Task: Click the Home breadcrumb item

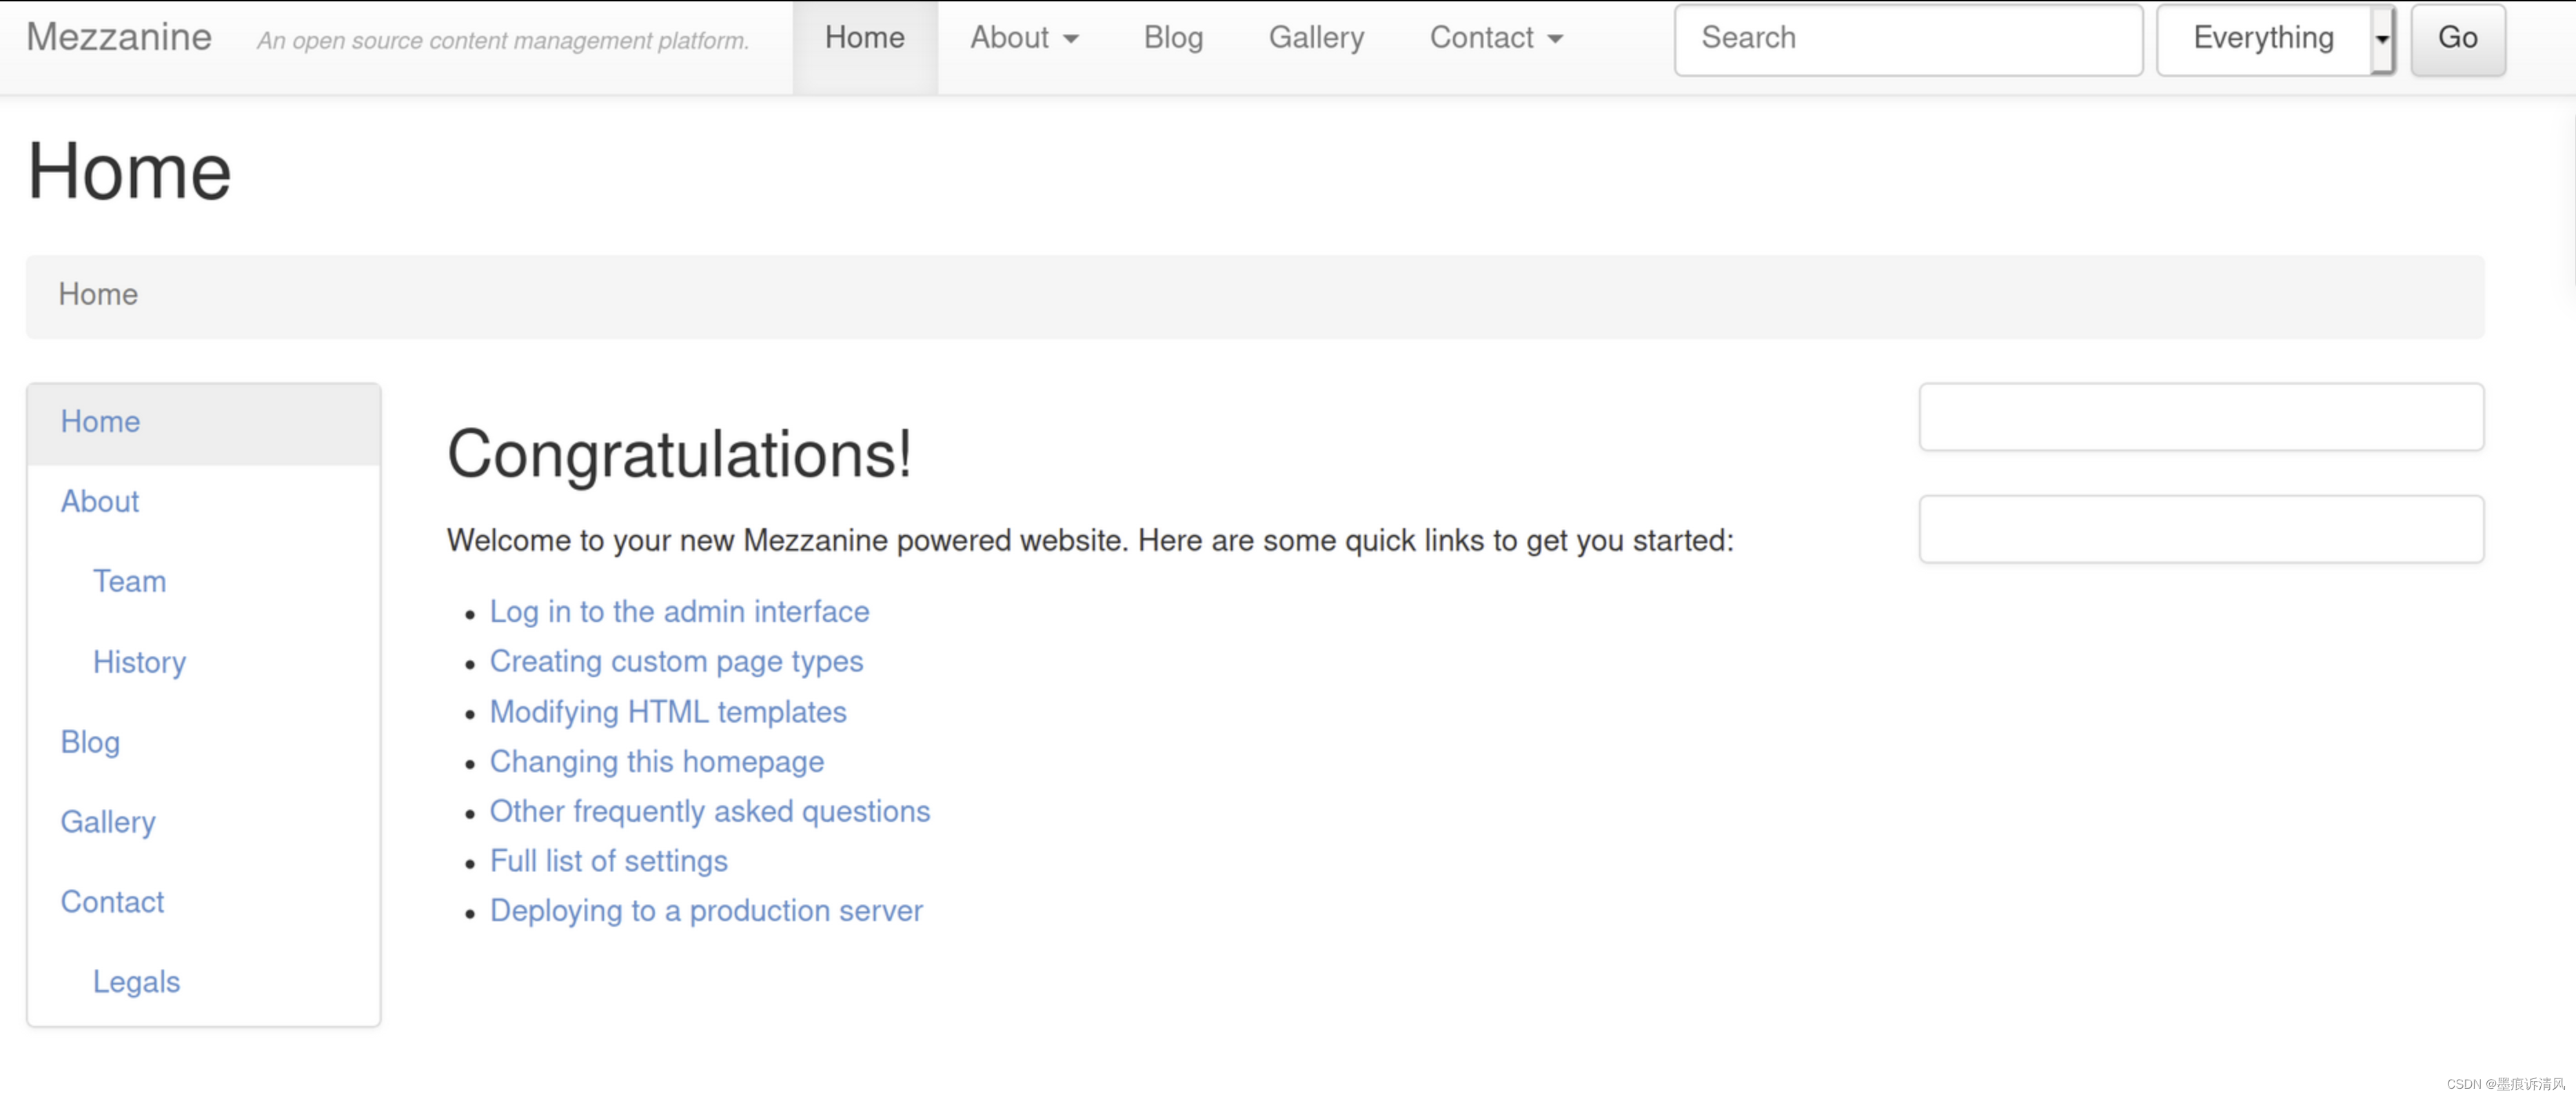Action: 97,294
